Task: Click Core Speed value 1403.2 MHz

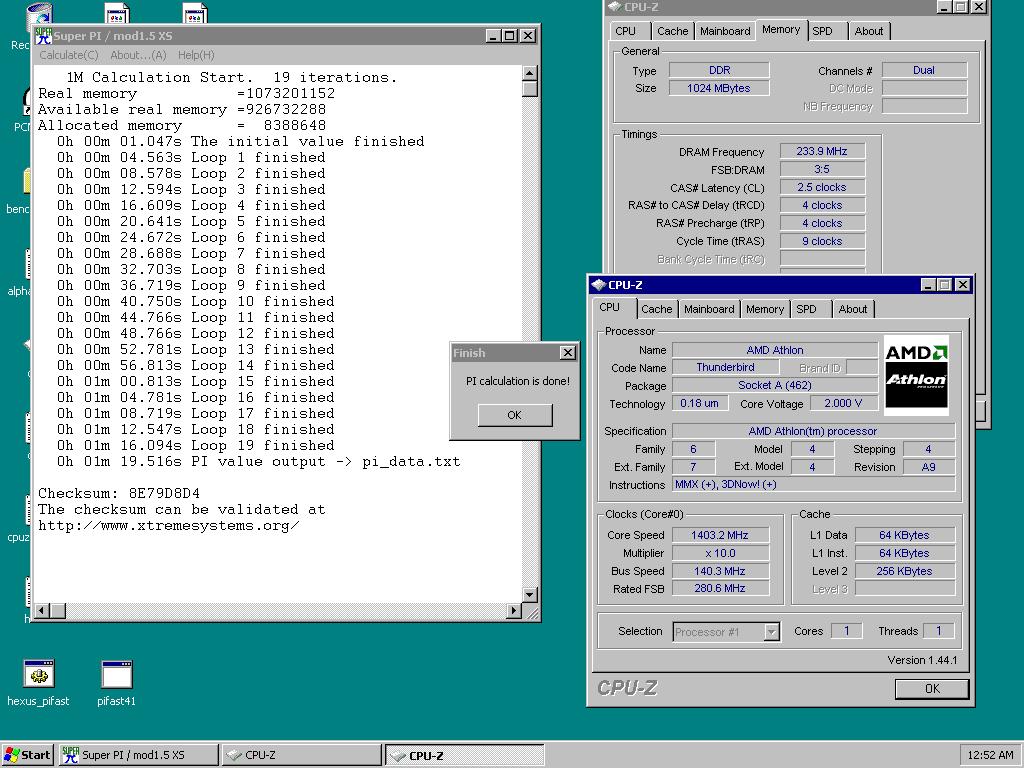Action: pyautogui.click(x=720, y=535)
